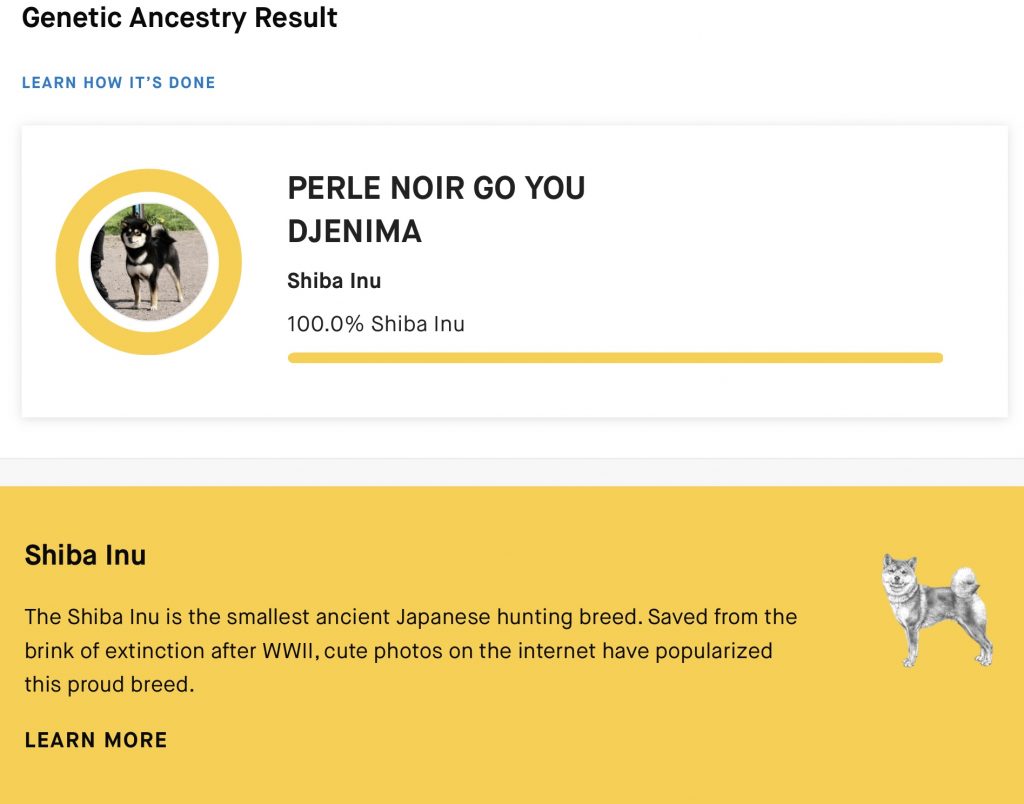Click "Shiba Inu" heading in yellow section
The height and width of the screenshot is (804, 1024).
tap(85, 555)
